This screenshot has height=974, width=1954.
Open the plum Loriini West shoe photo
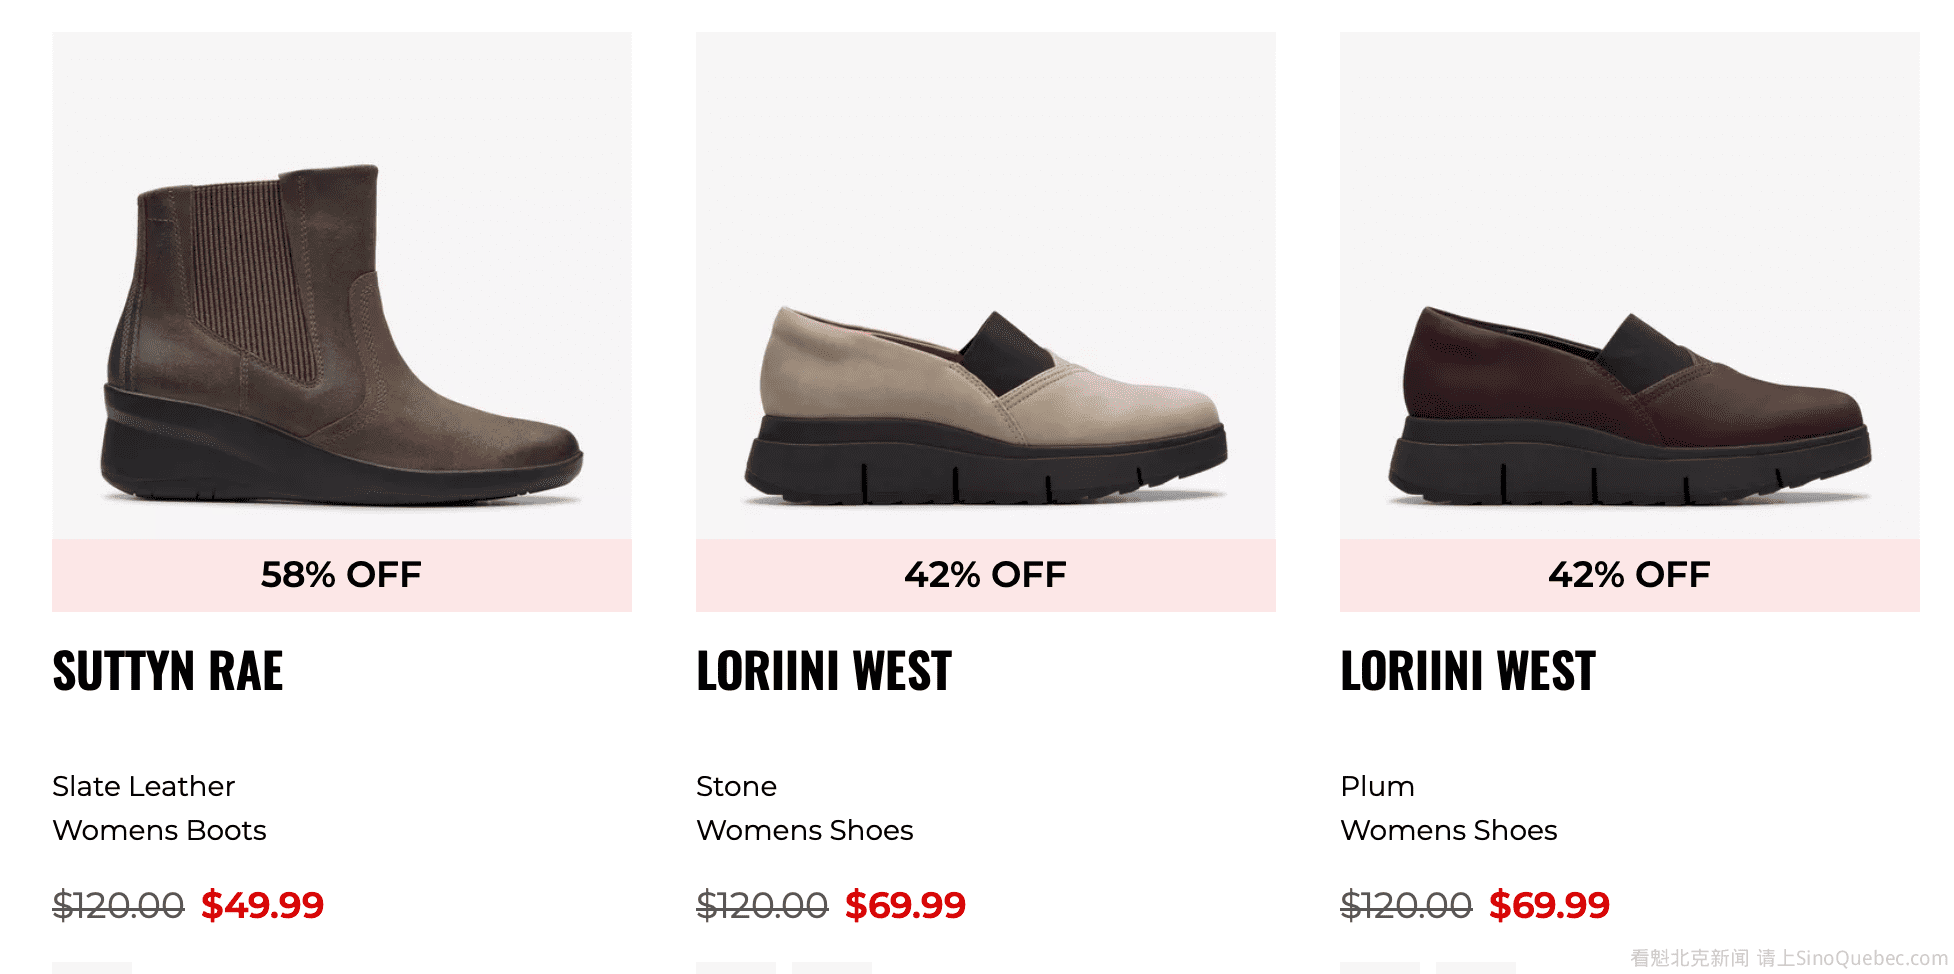[1629, 400]
